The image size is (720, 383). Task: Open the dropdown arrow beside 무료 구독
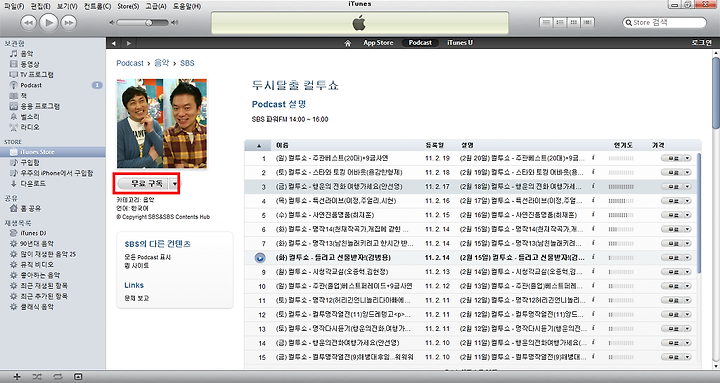(174, 184)
